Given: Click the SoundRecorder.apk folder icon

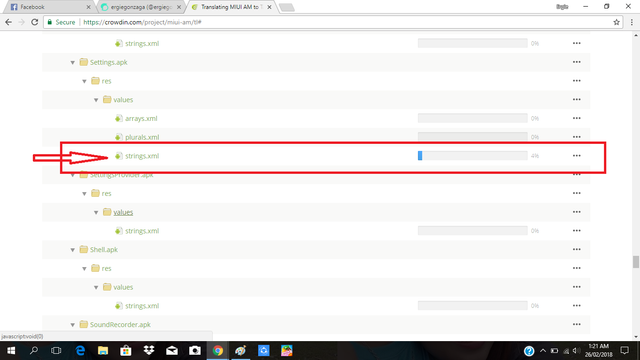Looking at the screenshot, I should (84, 324).
